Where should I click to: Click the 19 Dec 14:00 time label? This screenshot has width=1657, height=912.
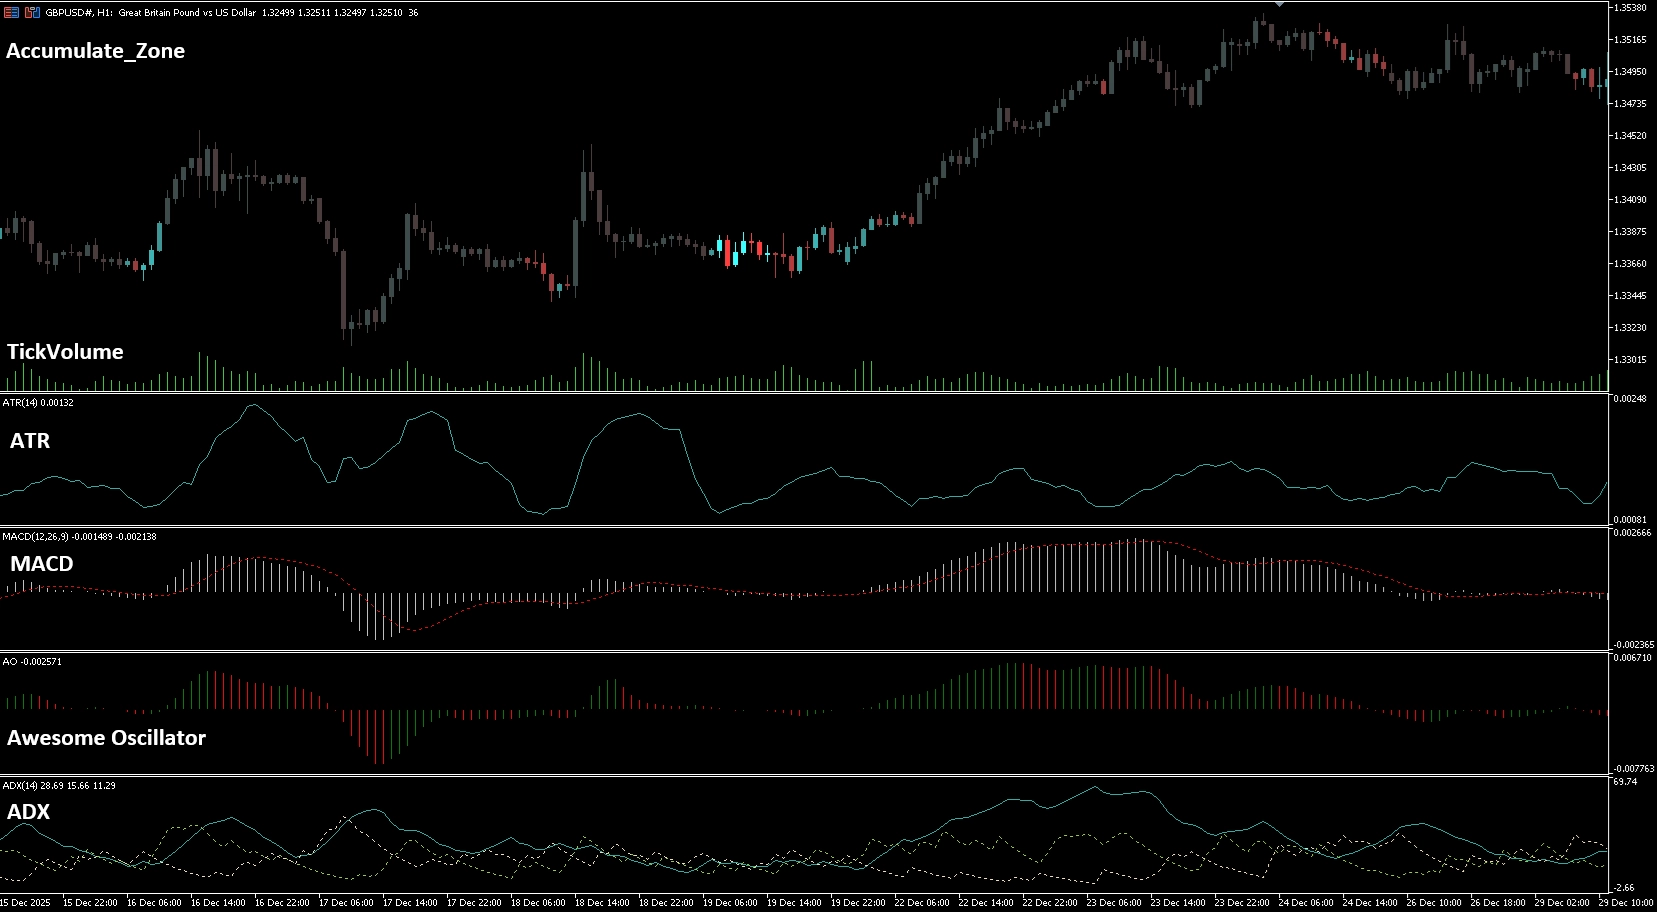[794, 903]
